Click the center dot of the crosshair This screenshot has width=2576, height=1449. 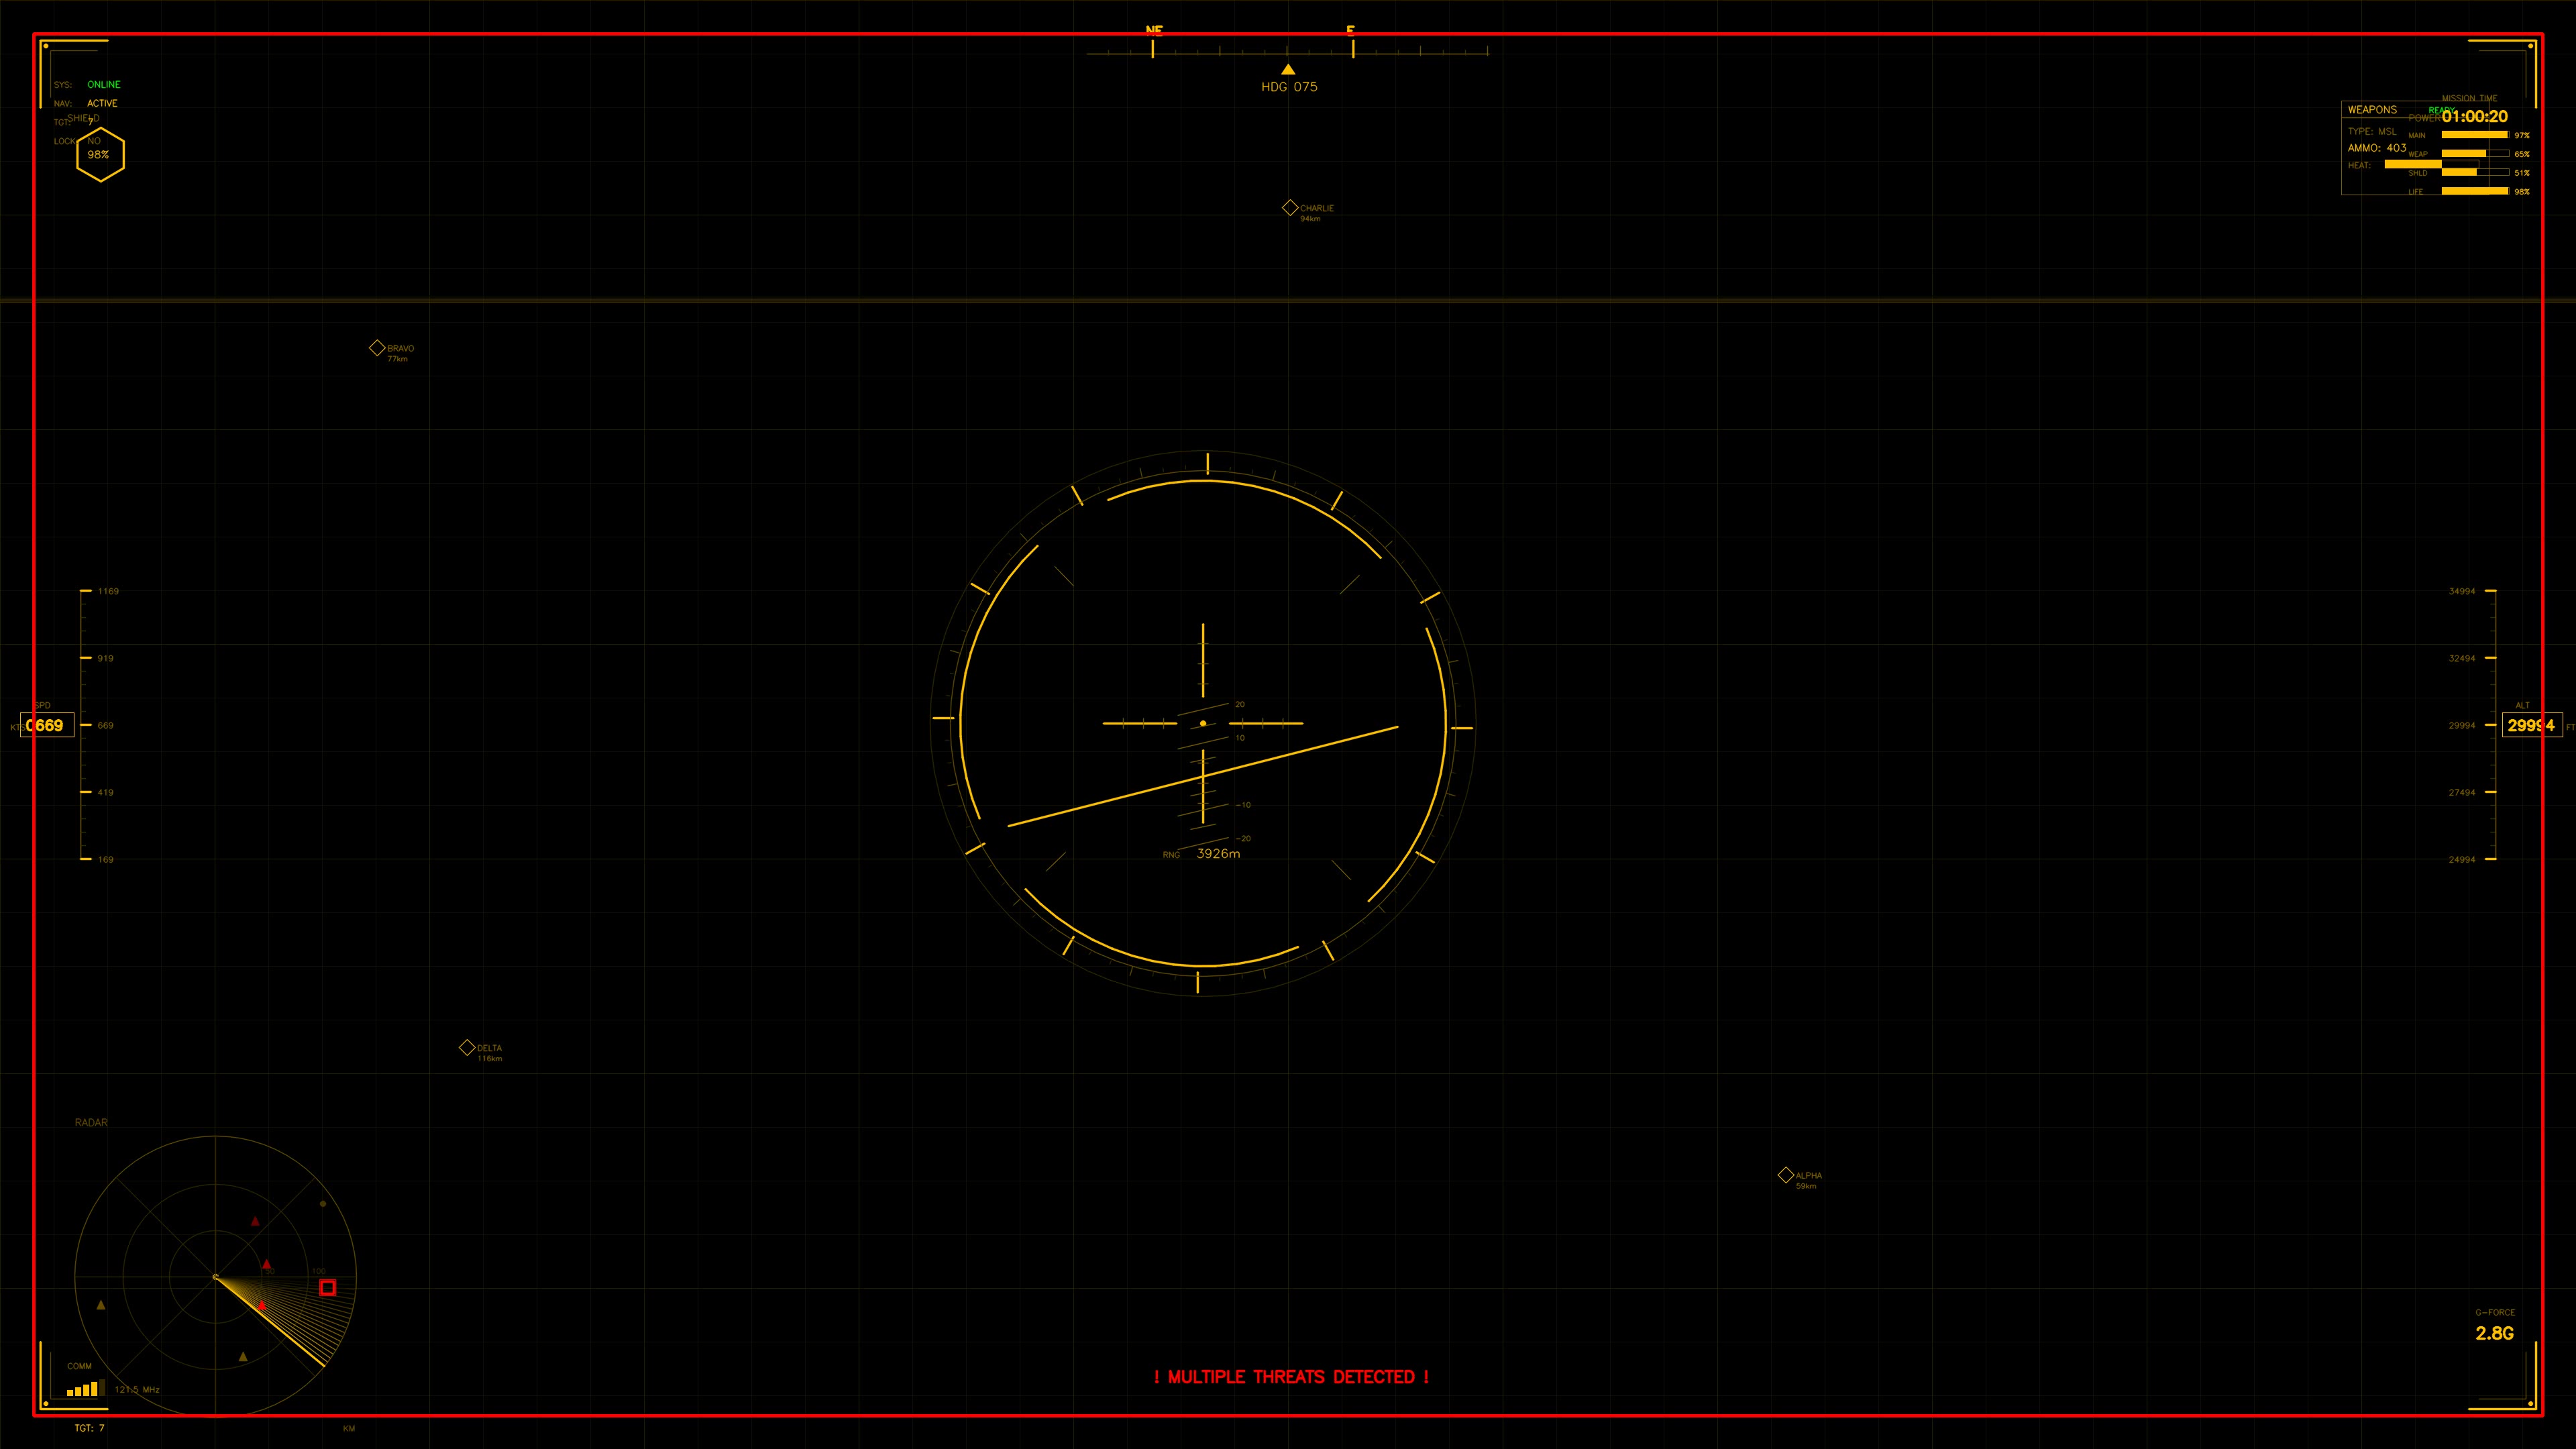tap(1202, 723)
